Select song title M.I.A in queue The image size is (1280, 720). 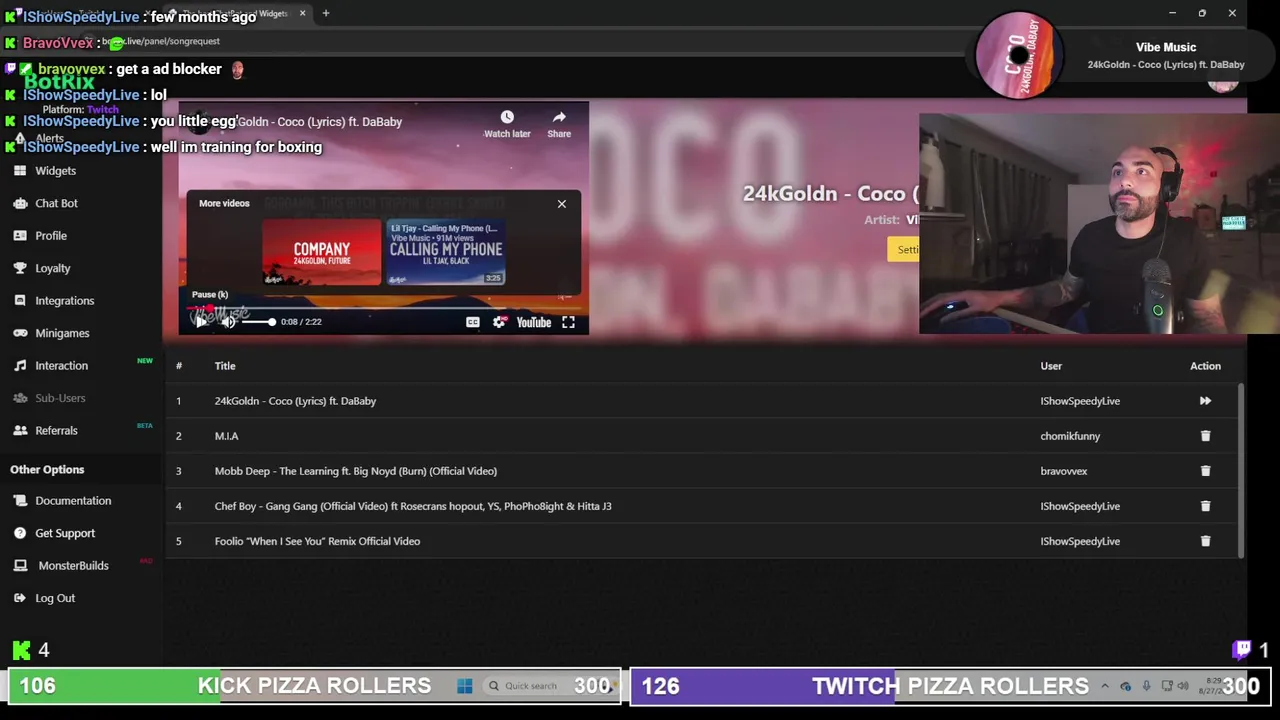click(226, 436)
